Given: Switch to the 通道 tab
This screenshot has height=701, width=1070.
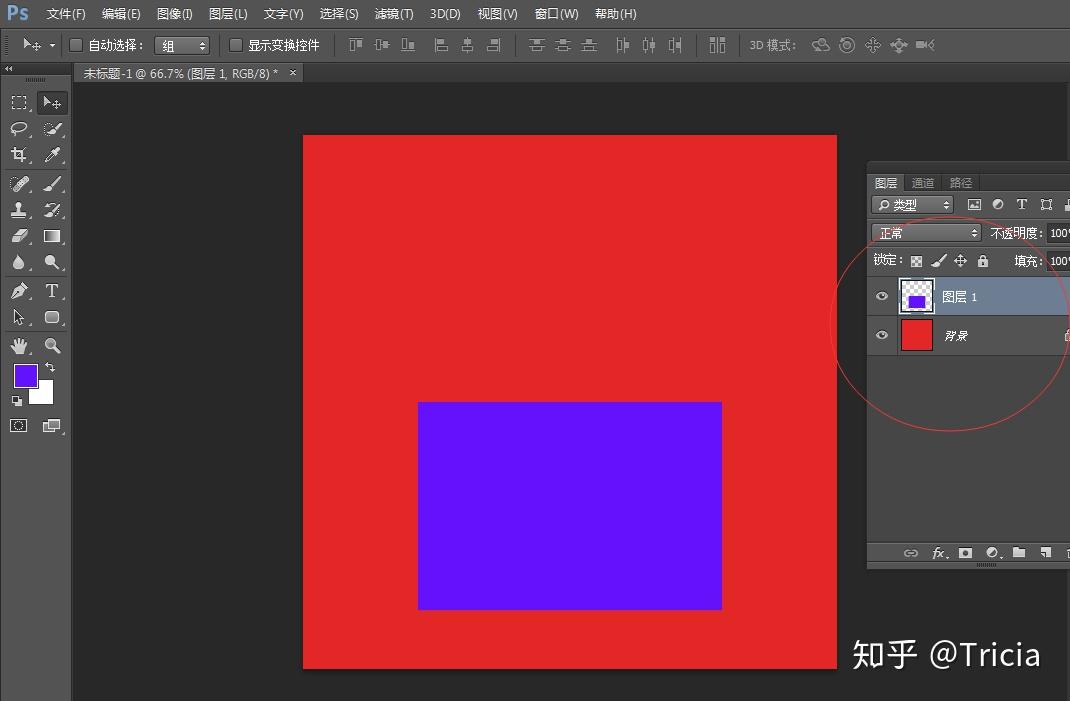Looking at the screenshot, I should coord(923,183).
